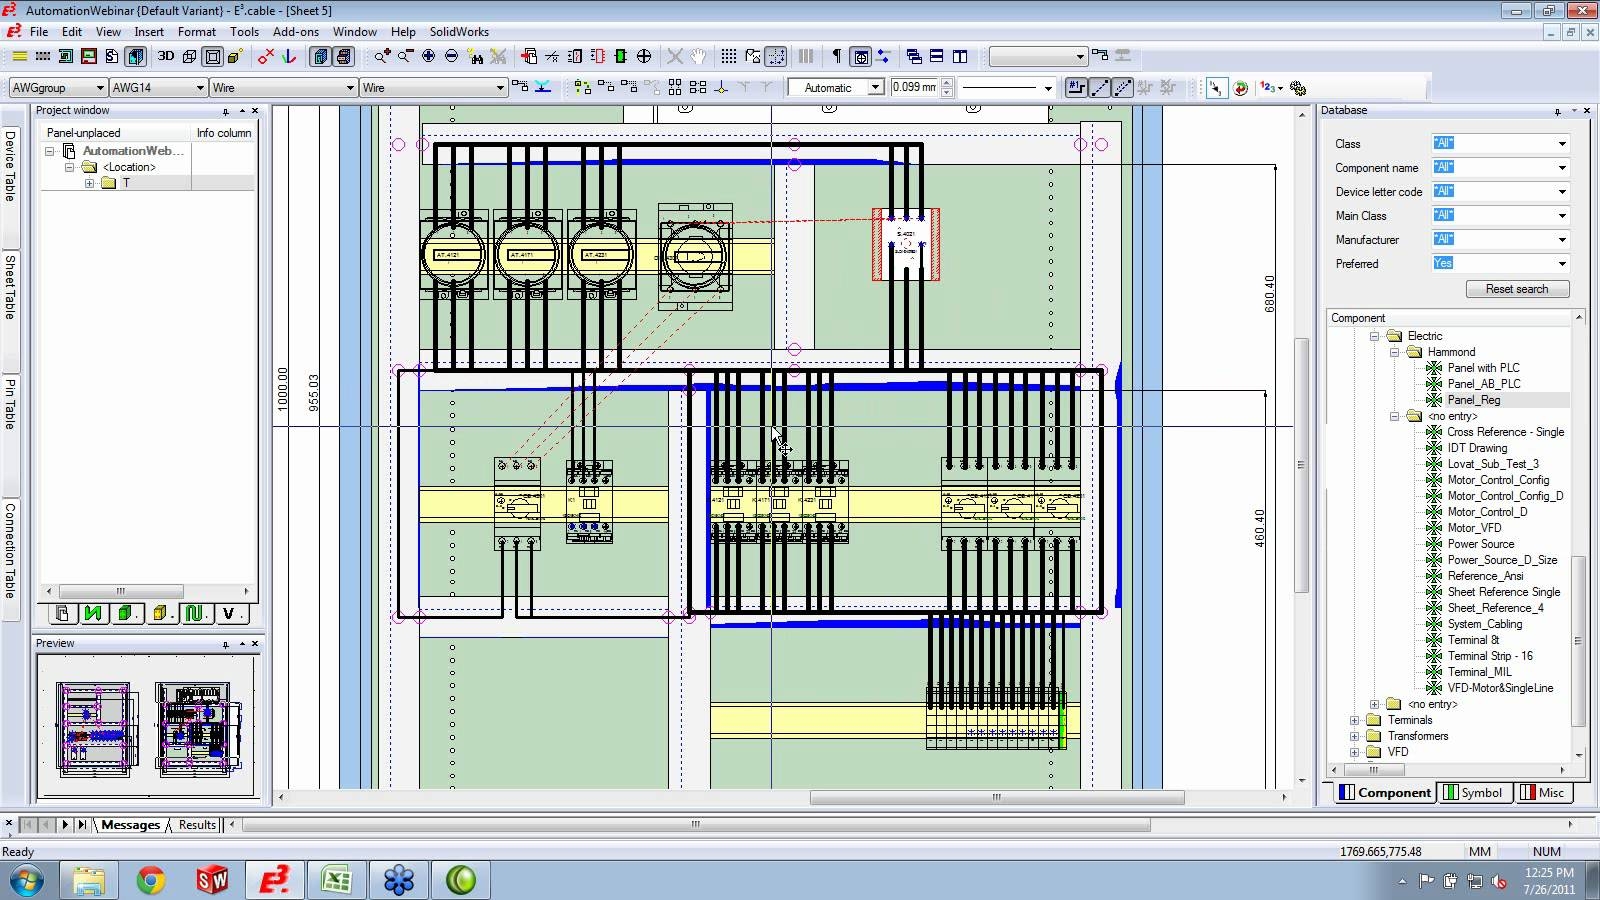The image size is (1600, 900).
Task: Launch Google Chrome from the taskbar
Action: [150, 880]
